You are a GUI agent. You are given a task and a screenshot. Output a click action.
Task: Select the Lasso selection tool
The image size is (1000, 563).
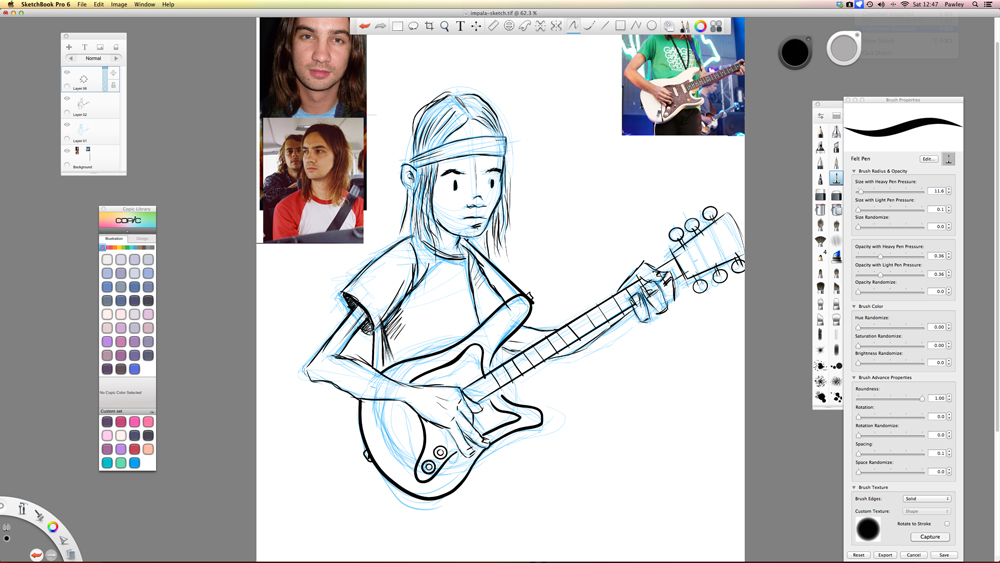coord(413,26)
